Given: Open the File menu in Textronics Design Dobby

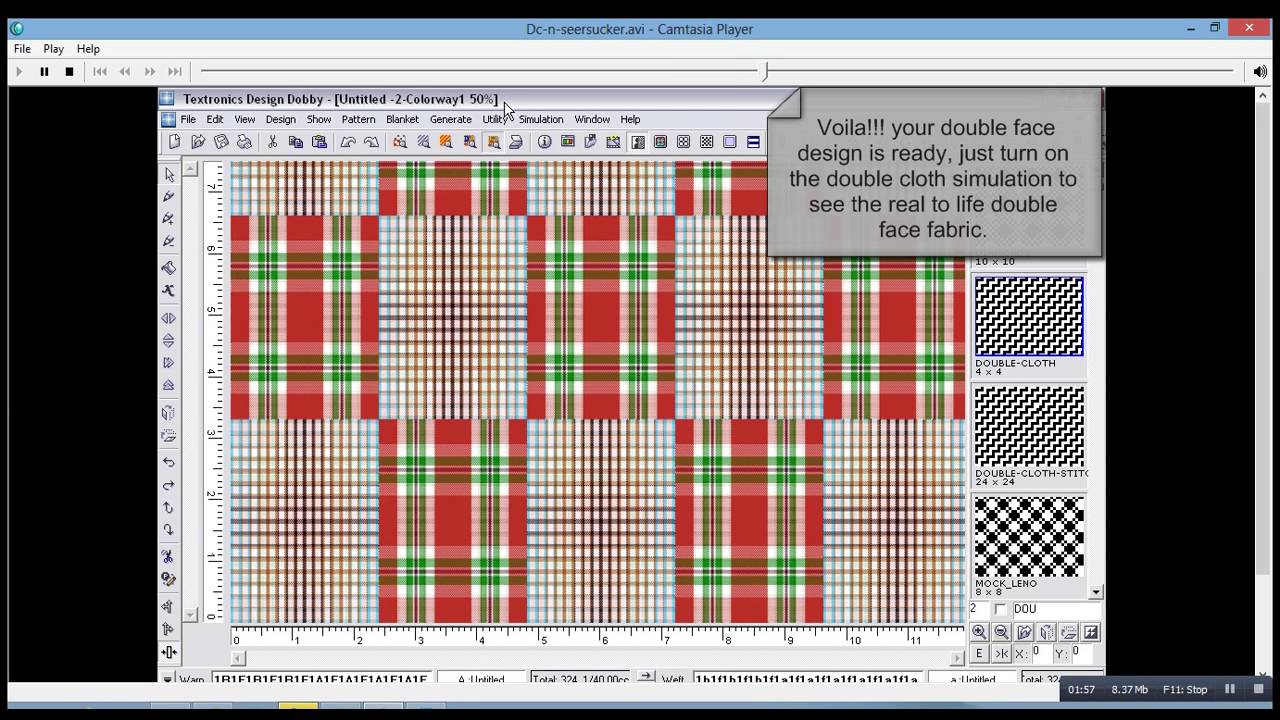Looking at the screenshot, I should click(188, 119).
